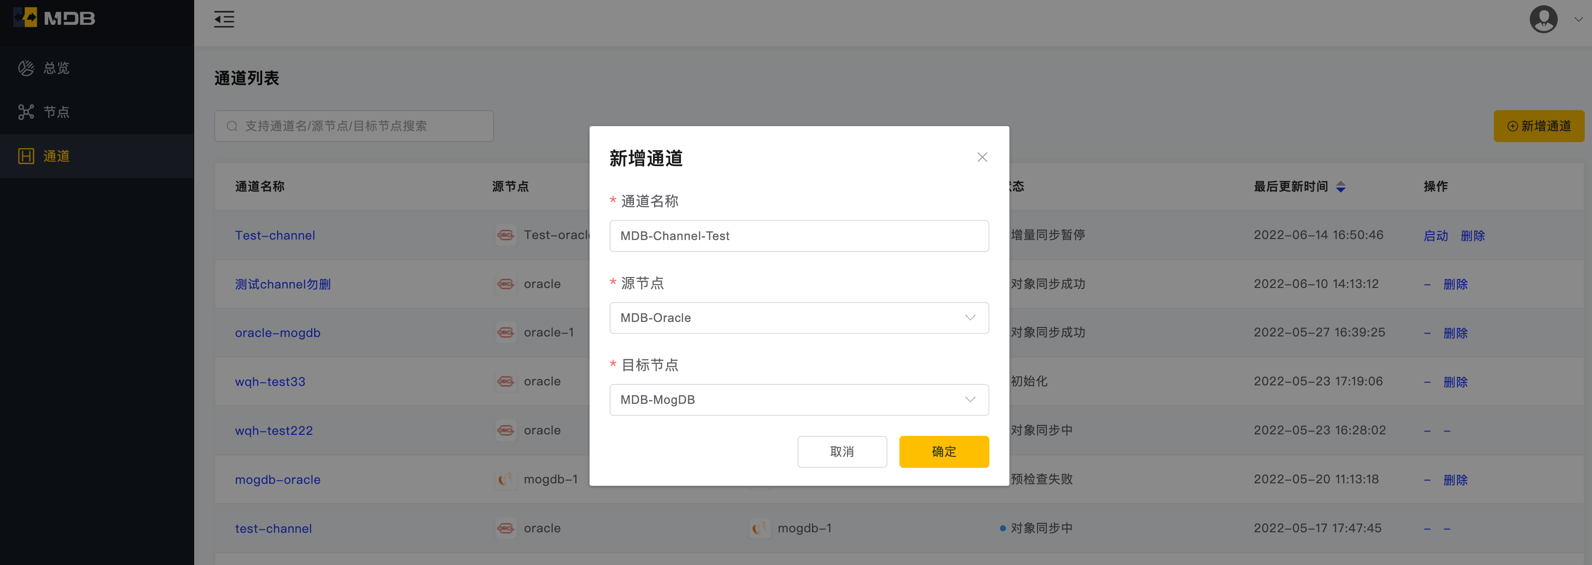
Task: Focus the channel search field
Action: pos(354,126)
